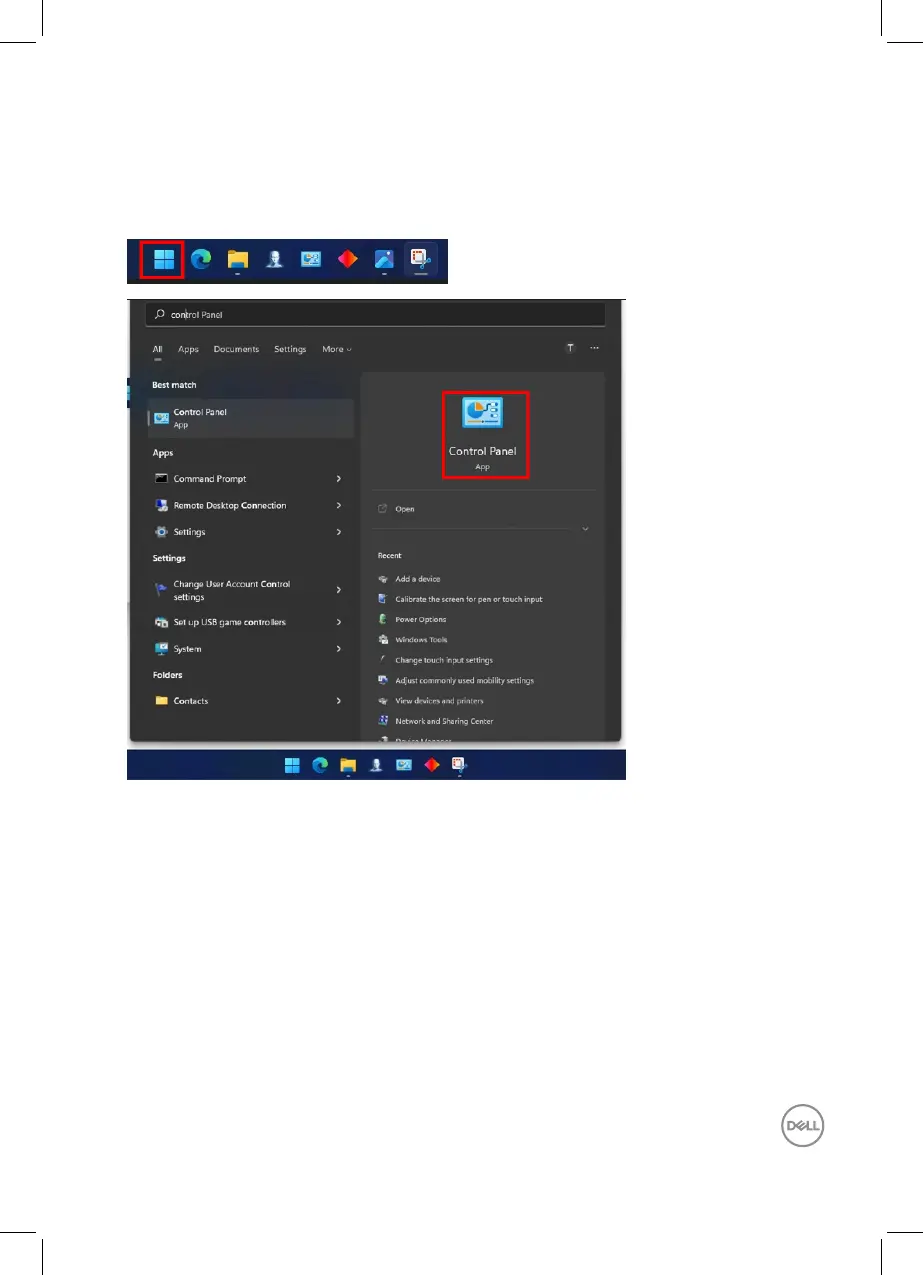The image size is (923, 1275).
Task: Click Open under Control Panel preview
Action: tap(404, 509)
